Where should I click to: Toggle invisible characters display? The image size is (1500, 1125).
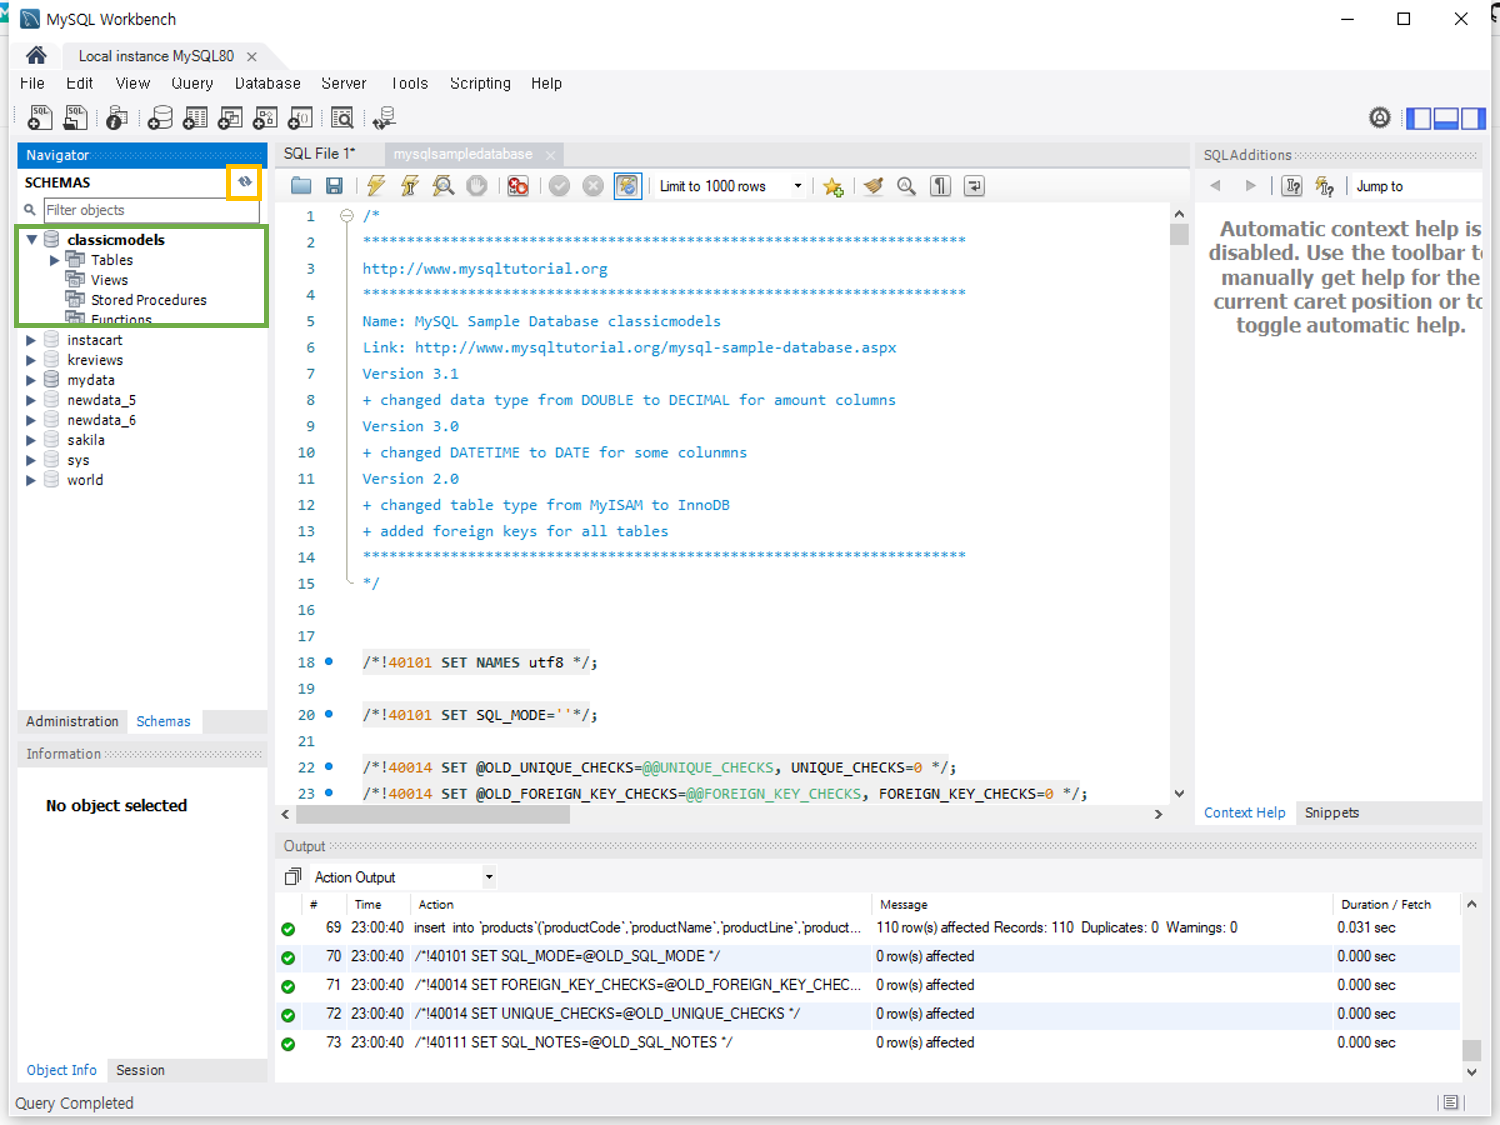pyautogui.click(x=941, y=186)
